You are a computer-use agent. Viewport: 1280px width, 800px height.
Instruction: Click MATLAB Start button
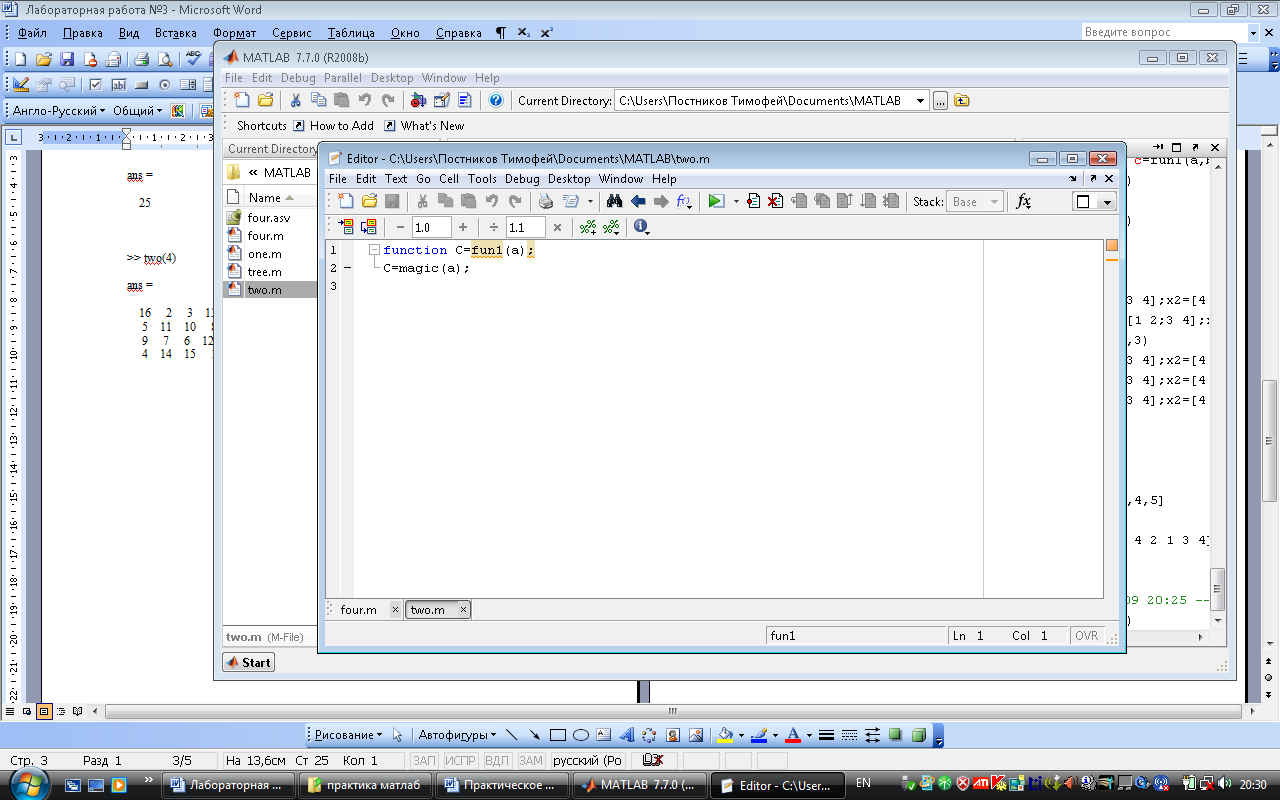tap(248, 662)
